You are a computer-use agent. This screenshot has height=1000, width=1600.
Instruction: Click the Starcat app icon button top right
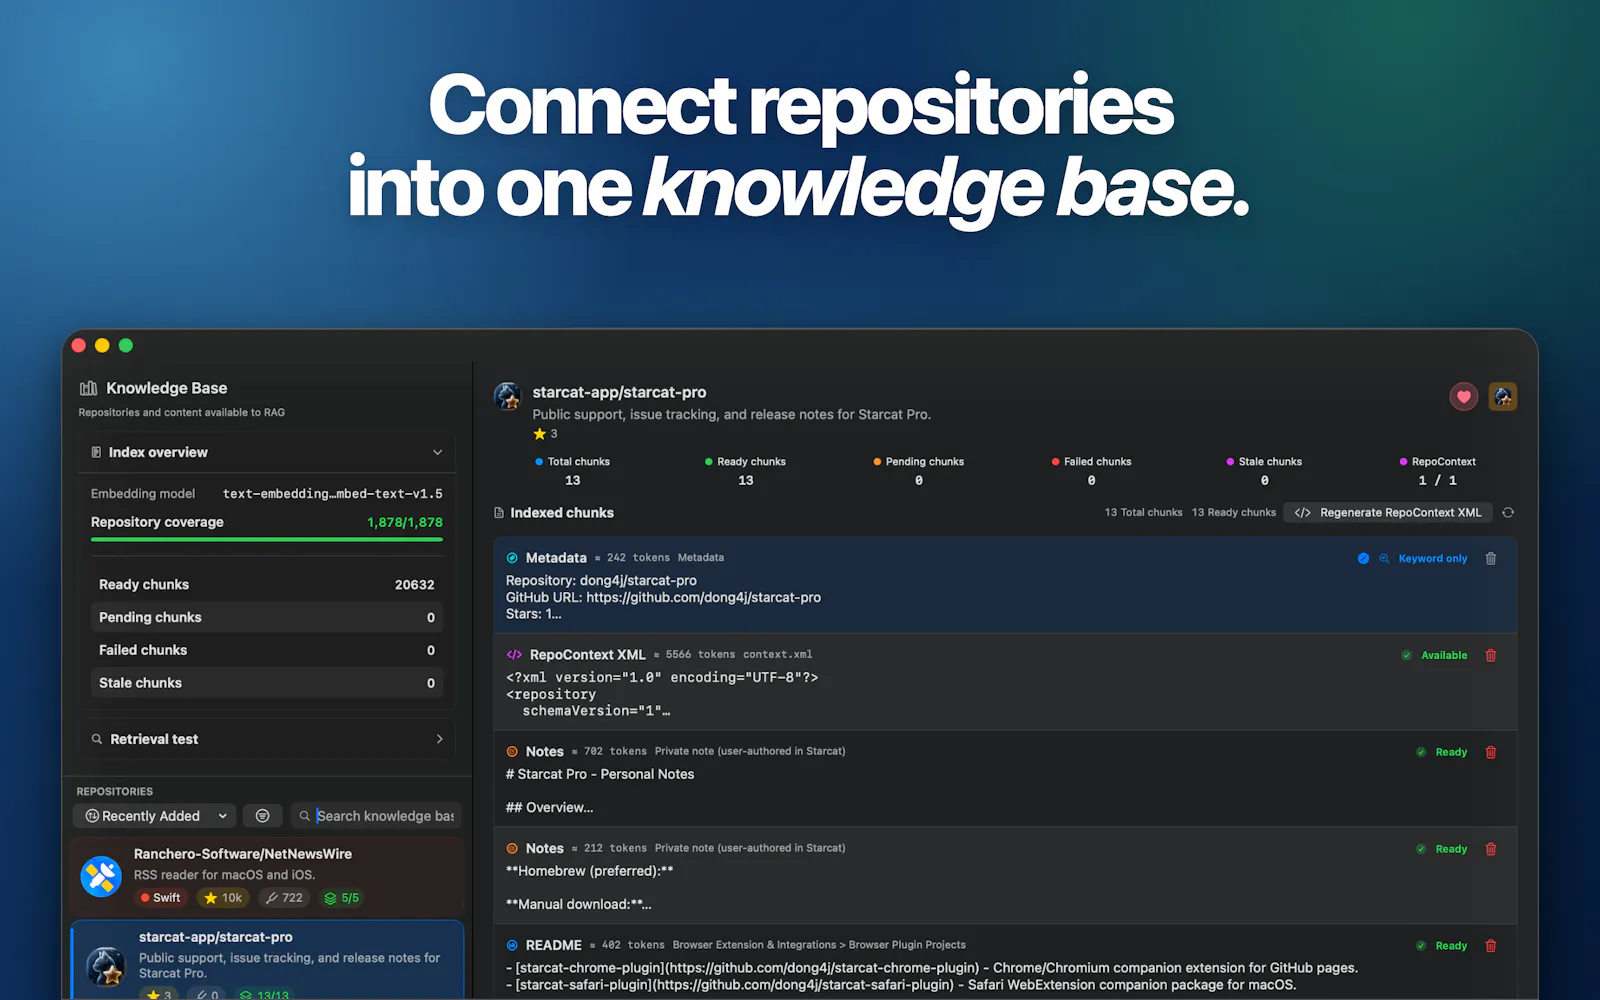(1503, 397)
